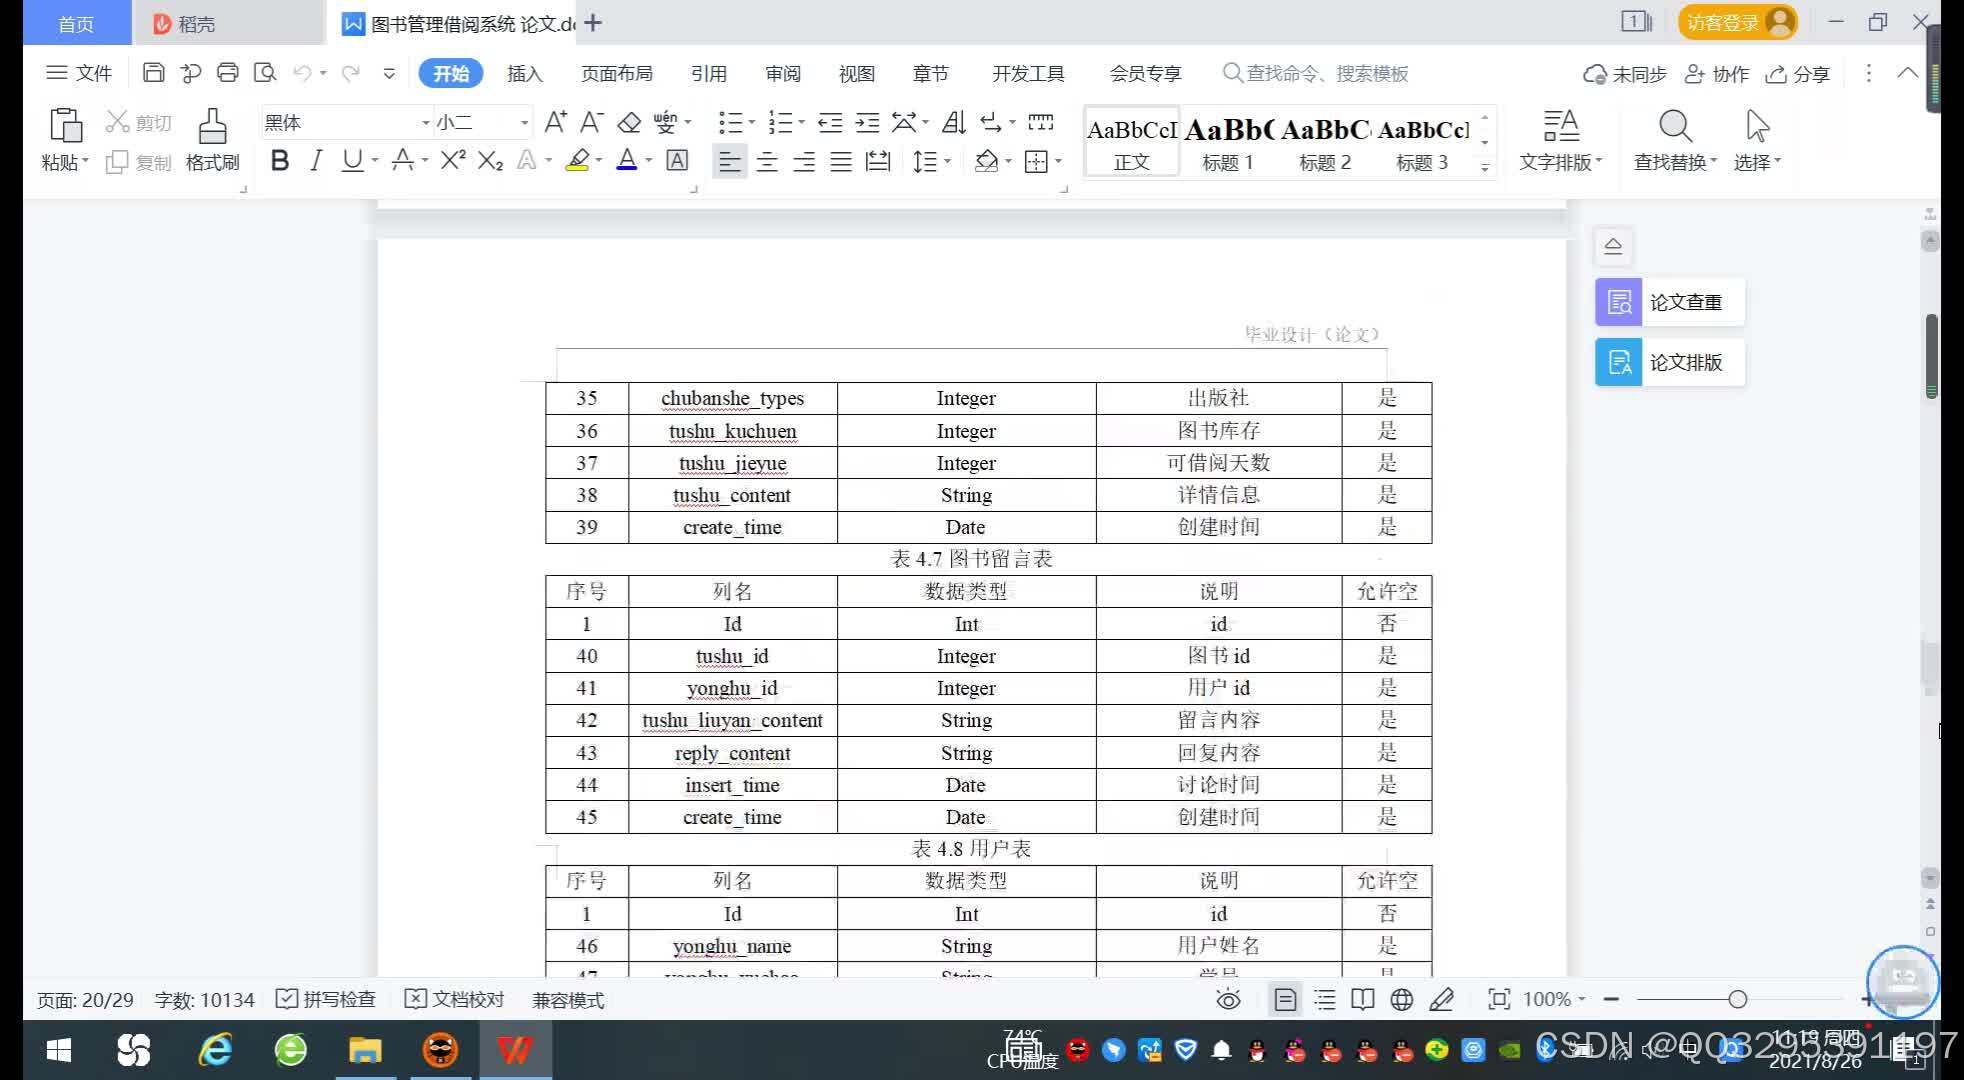Apply 标题 1 heading style

tap(1228, 143)
